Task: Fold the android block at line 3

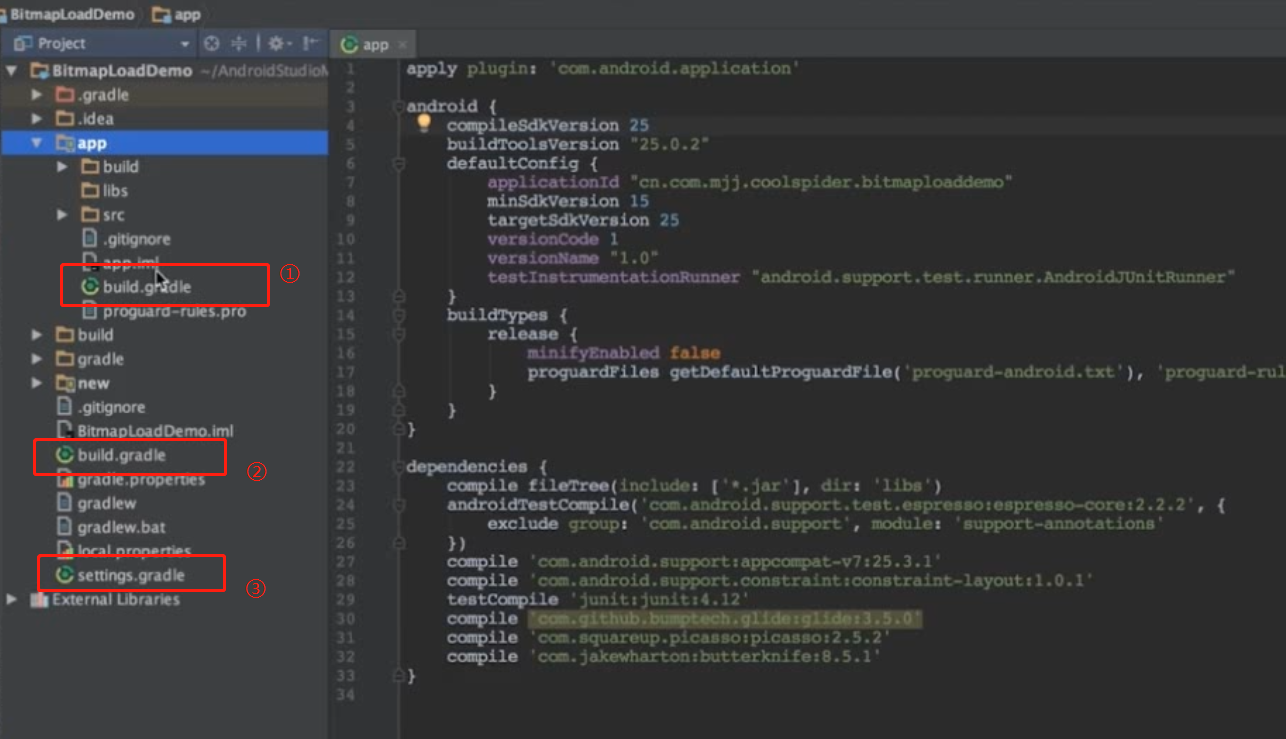Action: [x=398, y=106]
